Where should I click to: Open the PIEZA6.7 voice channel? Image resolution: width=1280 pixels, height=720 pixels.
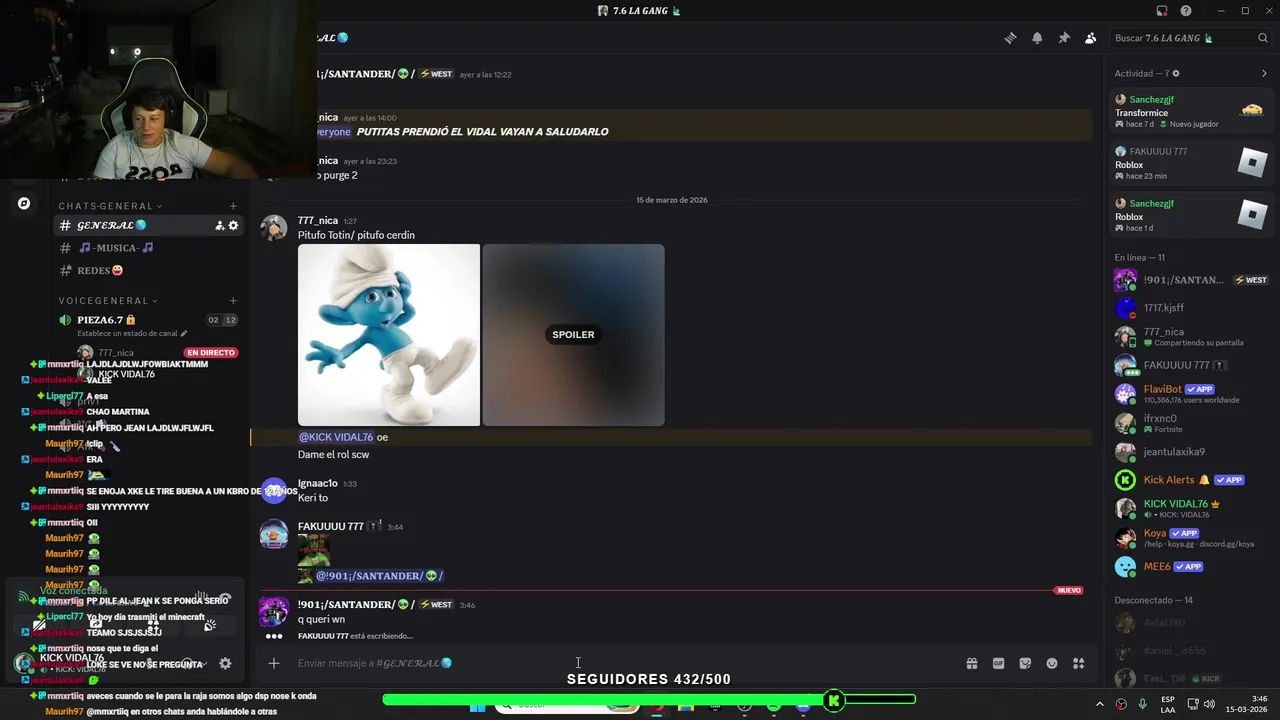[x=148, y=320]
